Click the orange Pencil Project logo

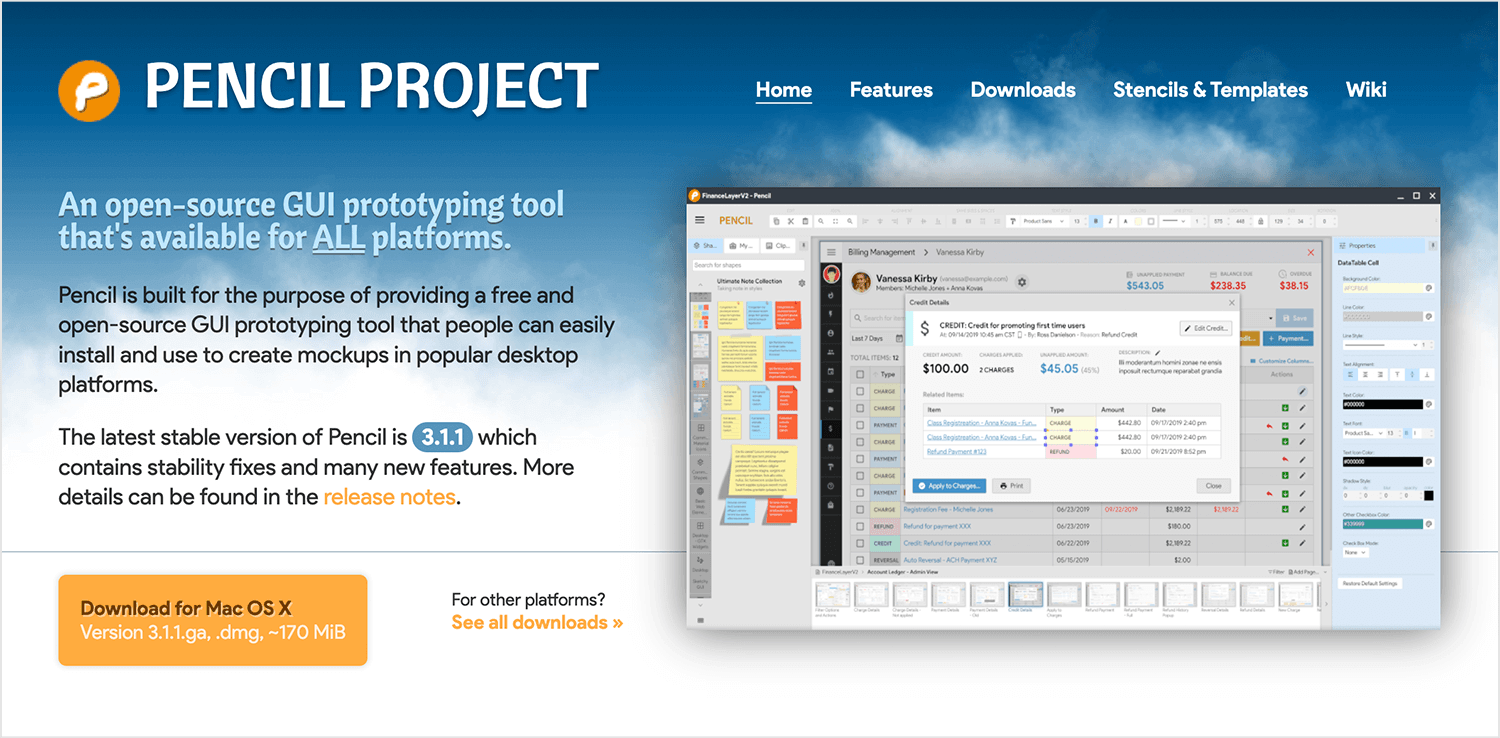pyautogui.click(x=89, y=90)
